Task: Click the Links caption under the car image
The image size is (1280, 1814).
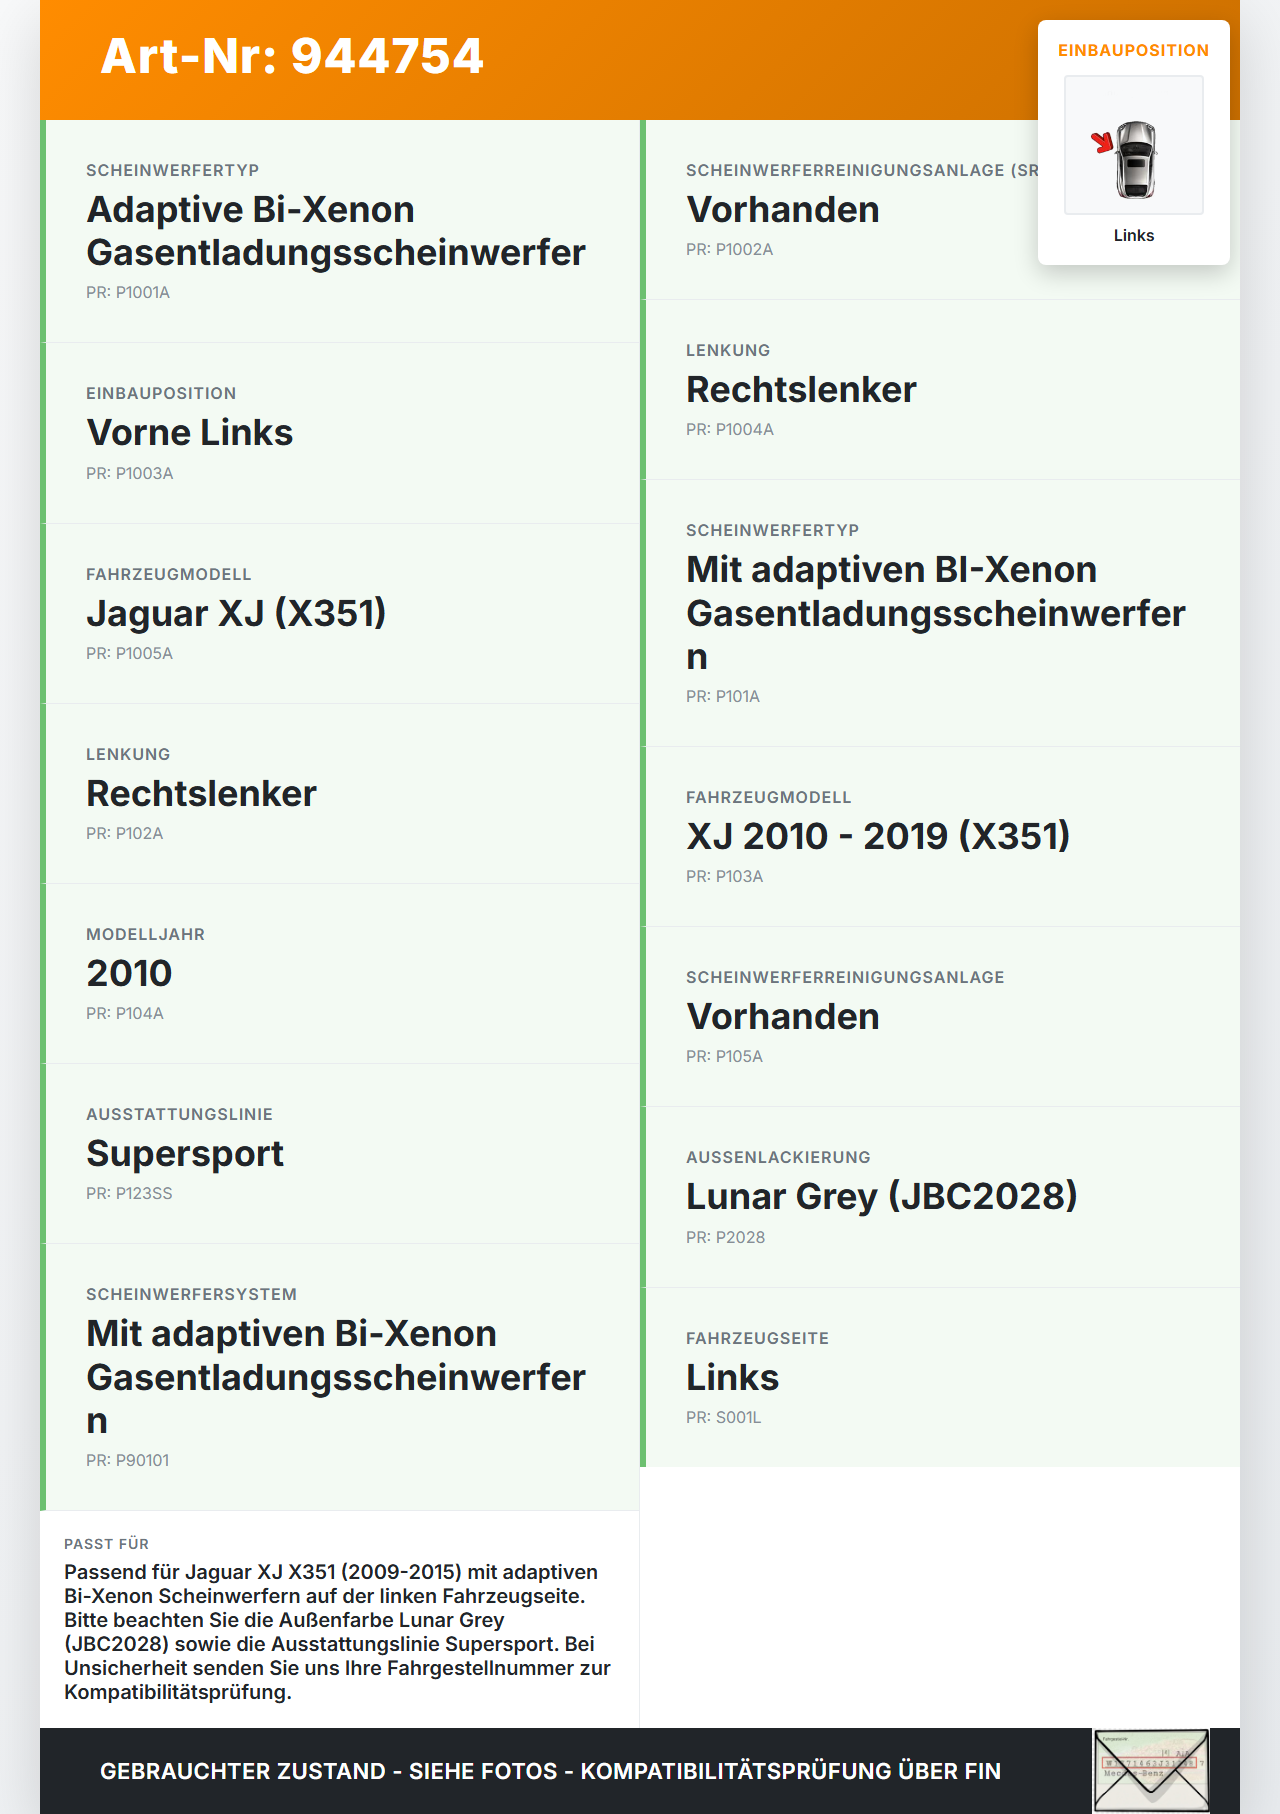Action: click(x=1134, y=235)
